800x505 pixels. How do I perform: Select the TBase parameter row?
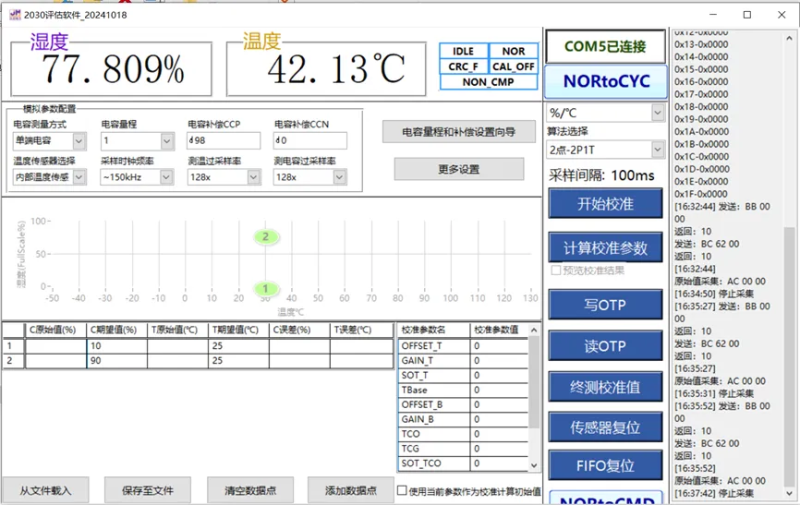pyautogui.click(x=463, y=390)
